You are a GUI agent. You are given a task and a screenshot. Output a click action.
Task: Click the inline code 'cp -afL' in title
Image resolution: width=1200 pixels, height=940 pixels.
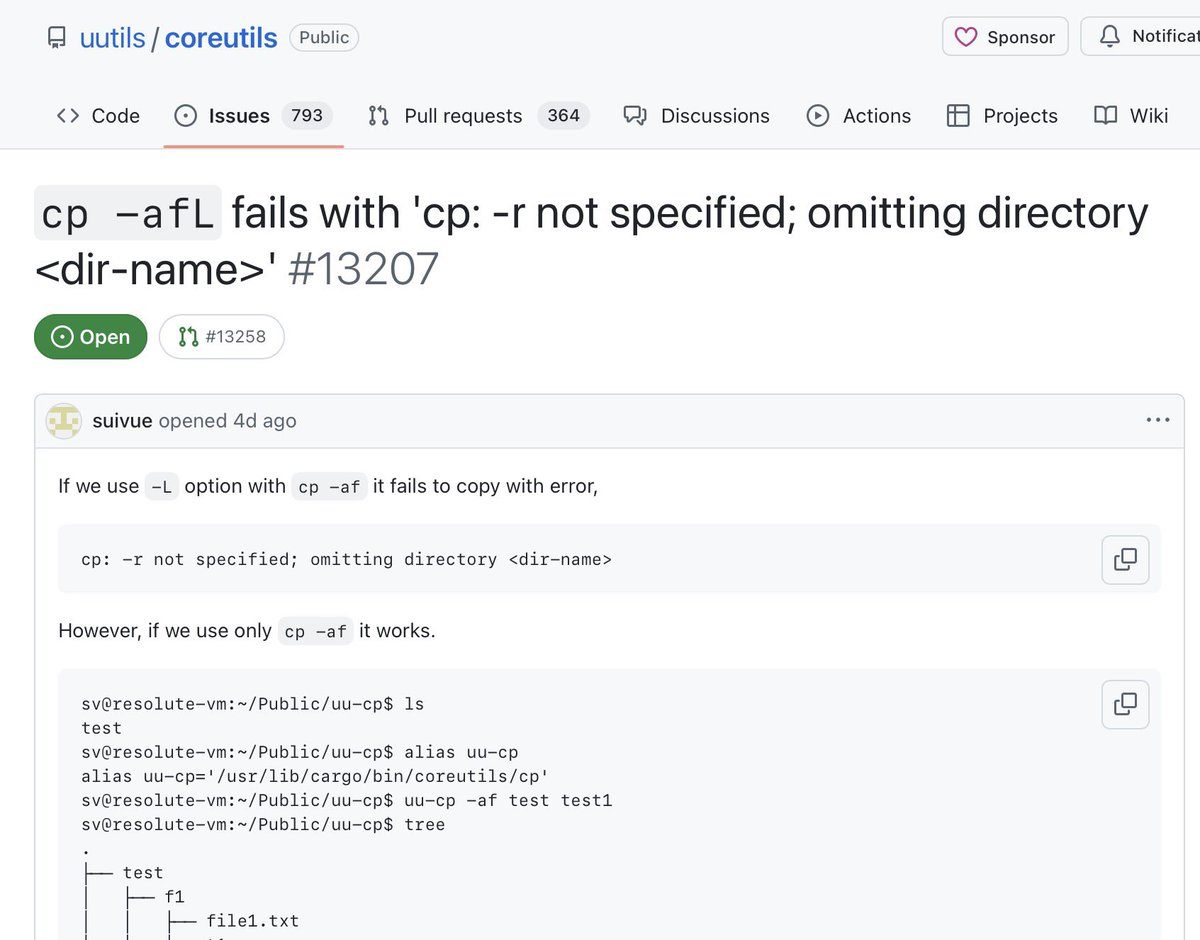(128, 213)
